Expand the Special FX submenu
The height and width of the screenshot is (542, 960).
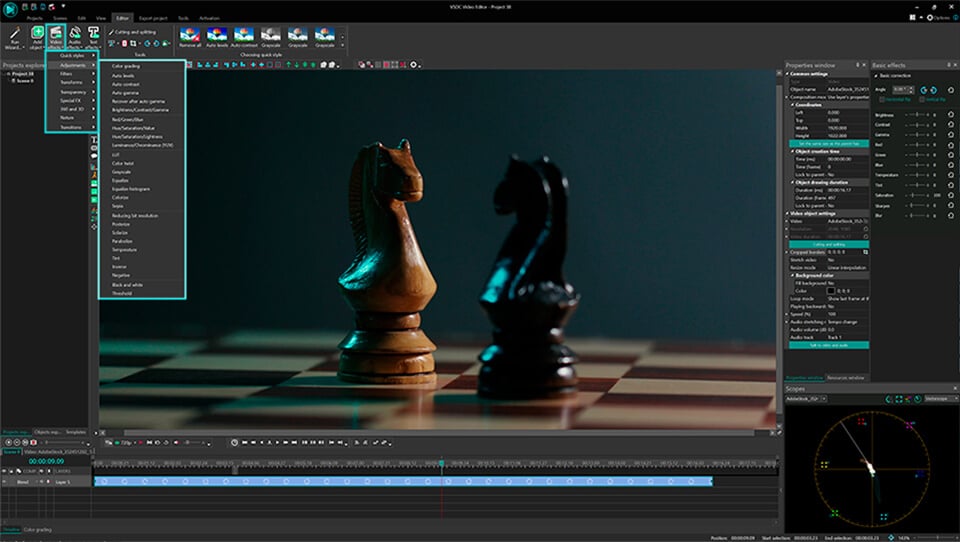tap(72, 100)
